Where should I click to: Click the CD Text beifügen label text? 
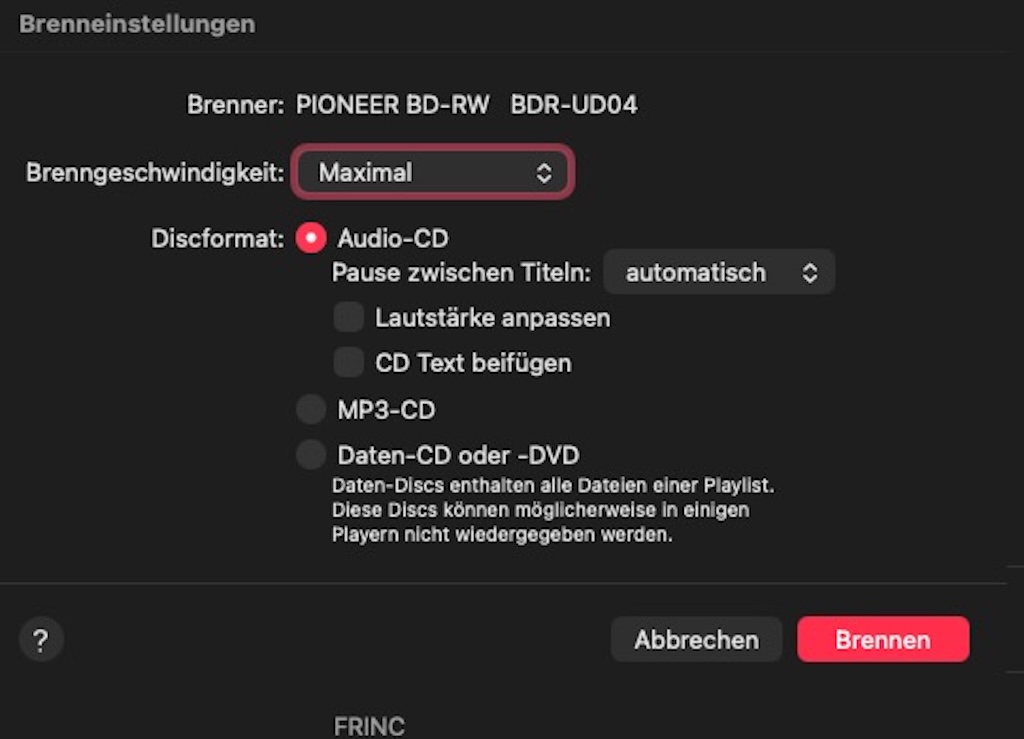pos(473,363)
